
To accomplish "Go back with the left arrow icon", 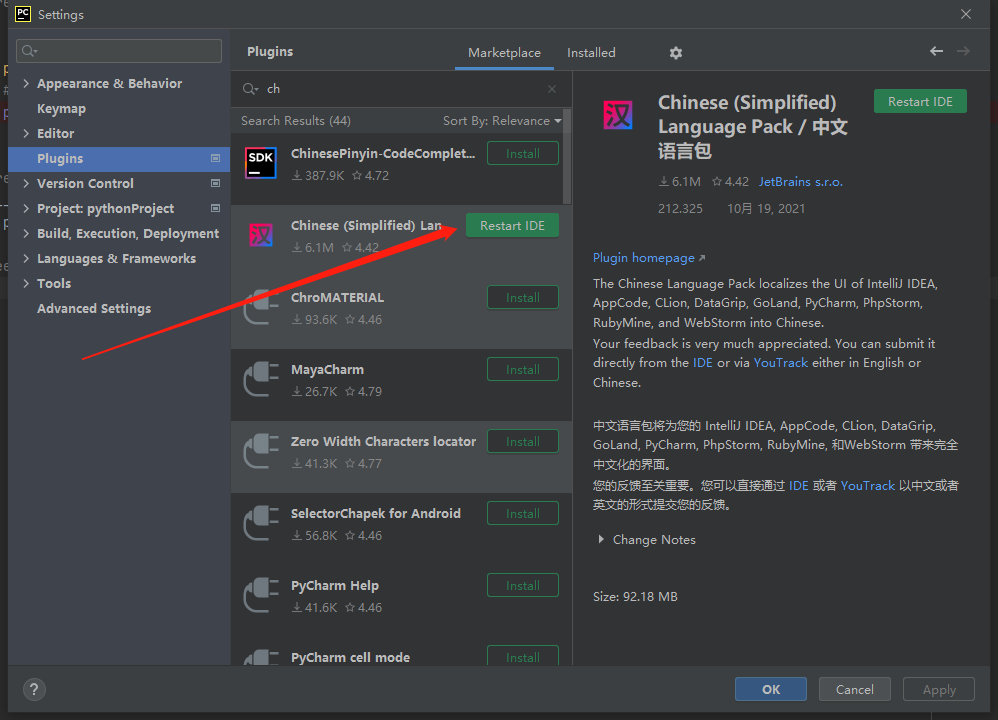I will click(936, 51).
